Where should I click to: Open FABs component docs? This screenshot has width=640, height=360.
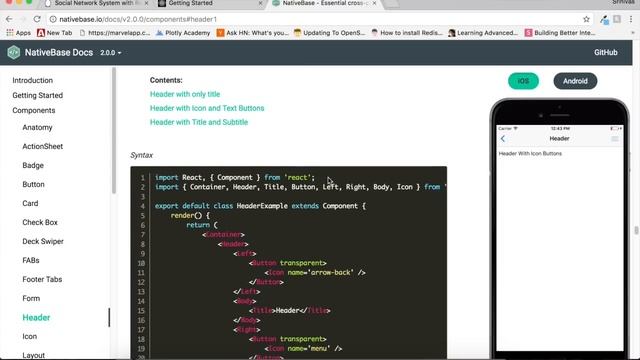pyautogui.click(x=31, y=260)
